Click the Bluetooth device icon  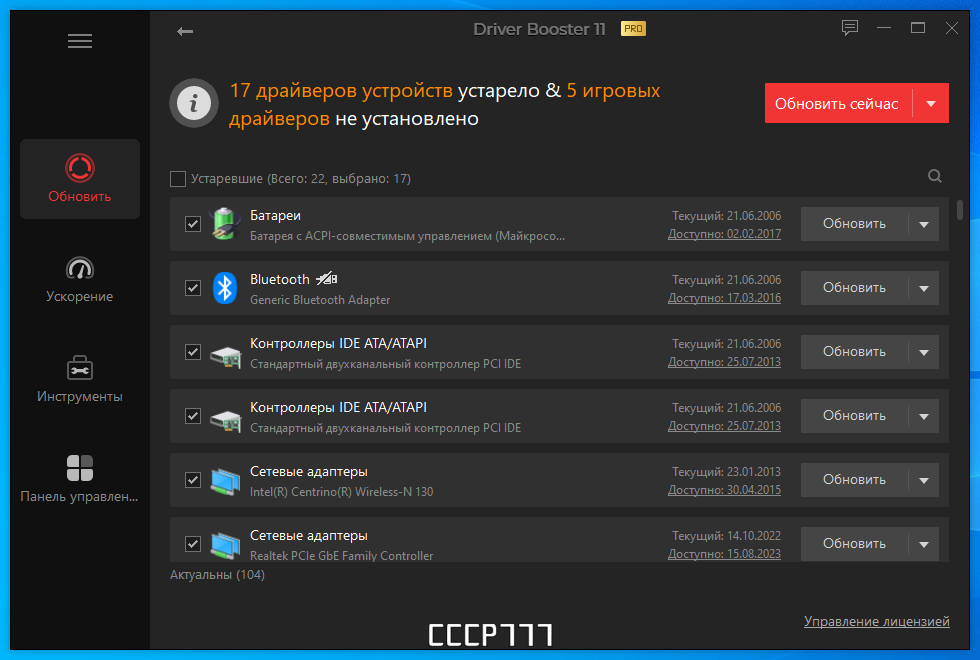[225, 288]
